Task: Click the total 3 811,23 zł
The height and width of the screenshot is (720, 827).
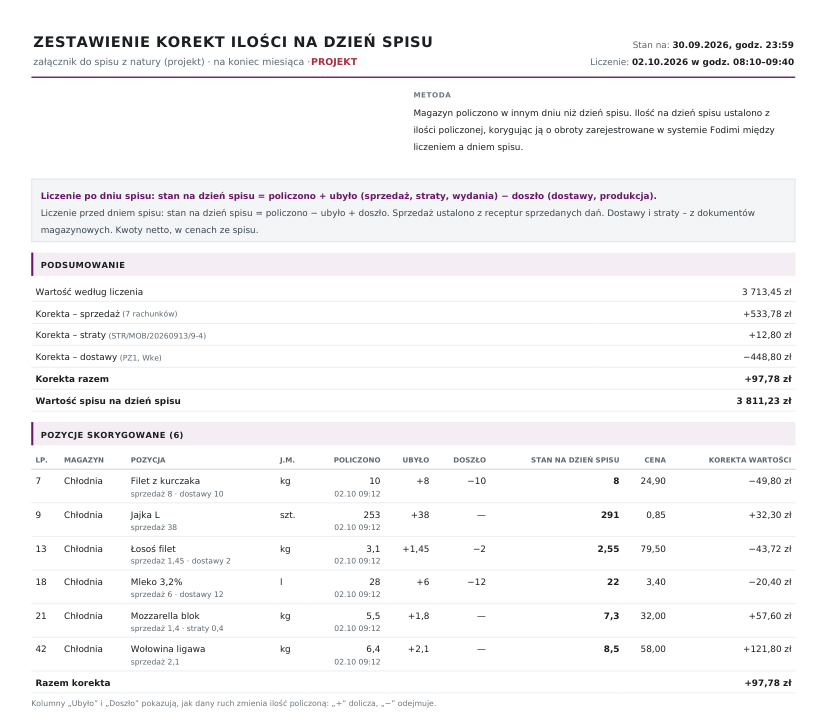Action: 764,401
